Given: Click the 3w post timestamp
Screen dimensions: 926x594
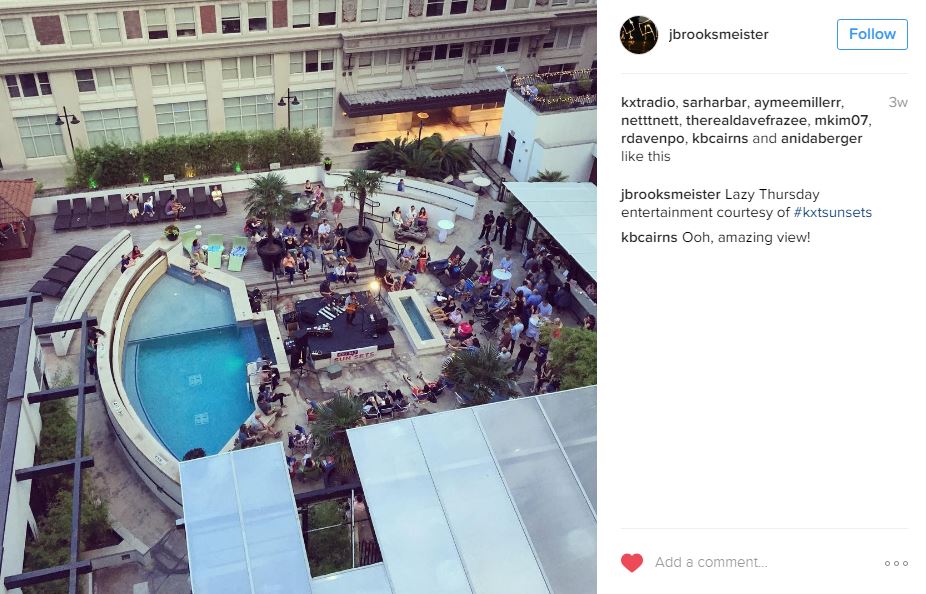Looking at the screenshot, I should (x=898, y=102).
